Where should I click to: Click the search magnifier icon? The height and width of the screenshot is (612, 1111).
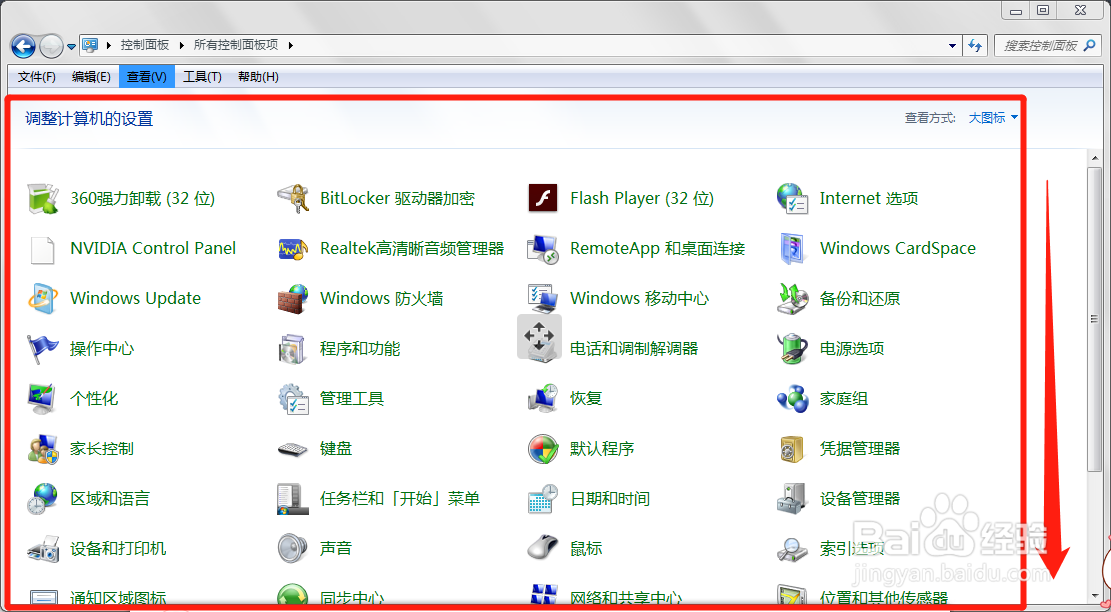[x=1090, y=45]
